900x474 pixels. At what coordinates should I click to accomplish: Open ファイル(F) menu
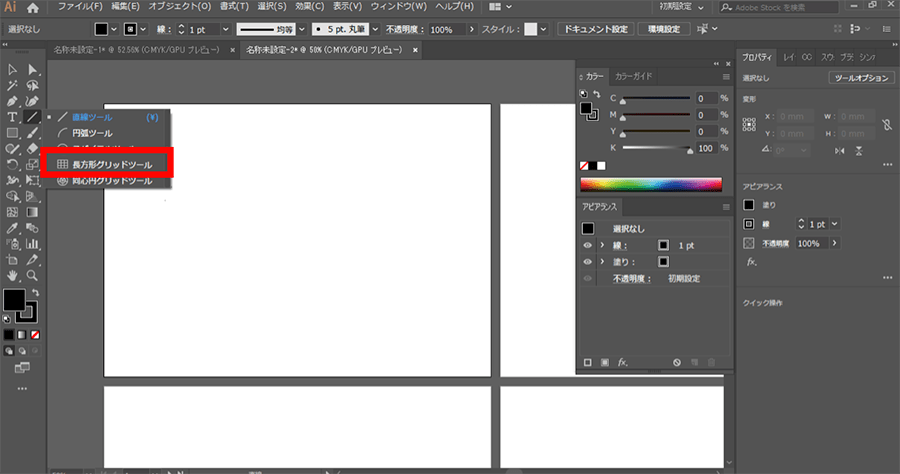(80, 7)
